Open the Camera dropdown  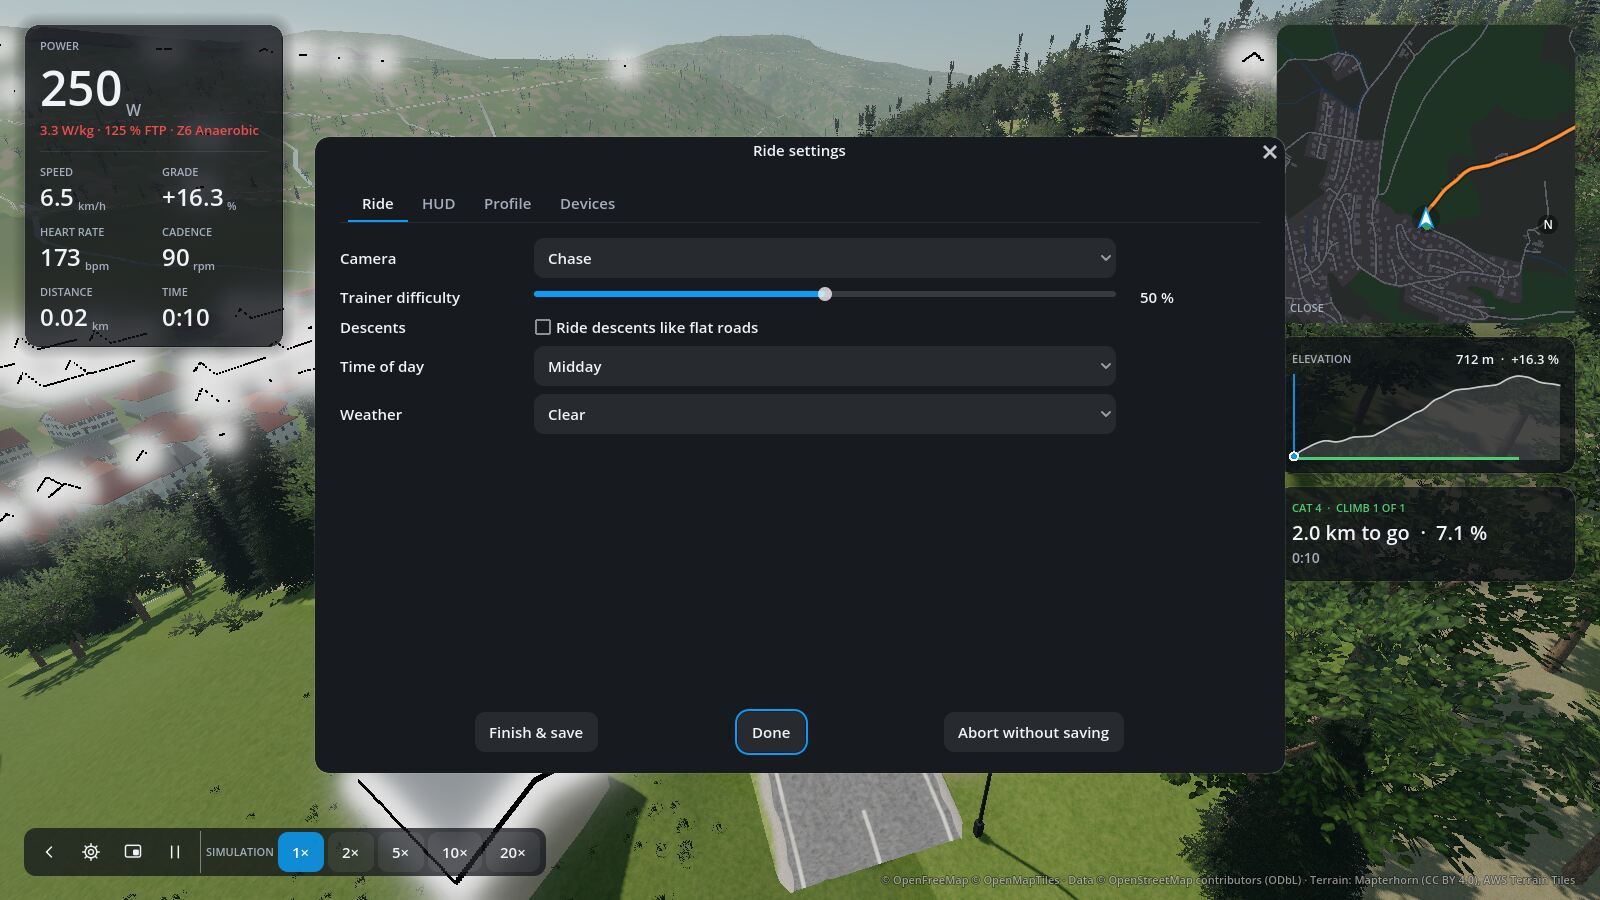824,258
